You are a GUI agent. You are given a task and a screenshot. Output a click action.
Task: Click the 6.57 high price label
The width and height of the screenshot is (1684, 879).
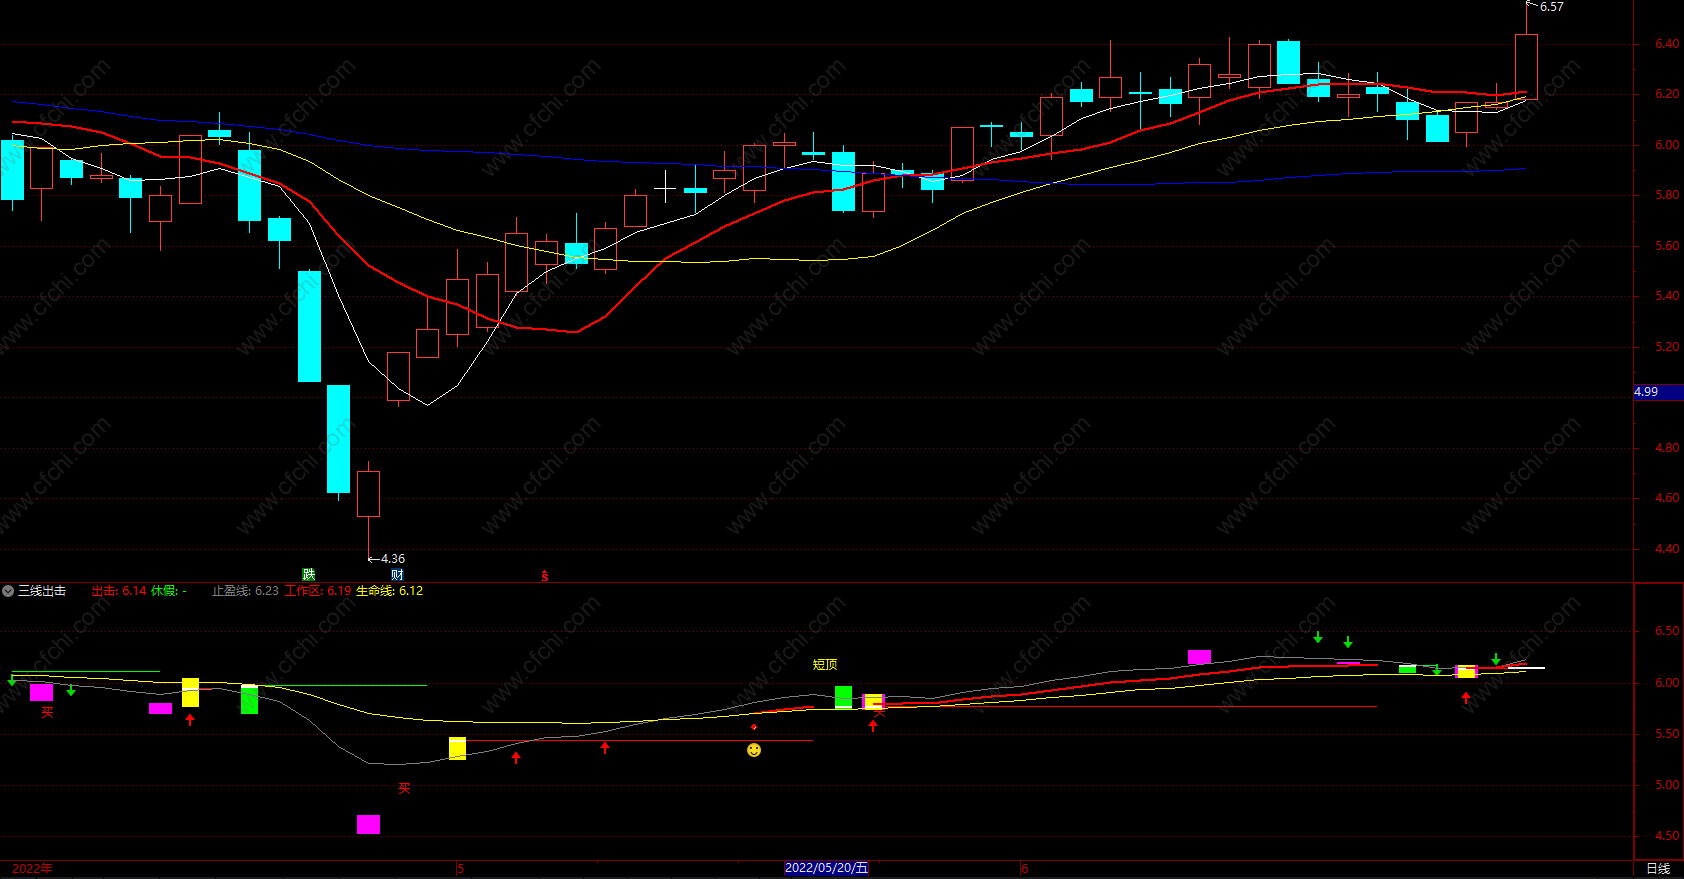pos(1551,7)
